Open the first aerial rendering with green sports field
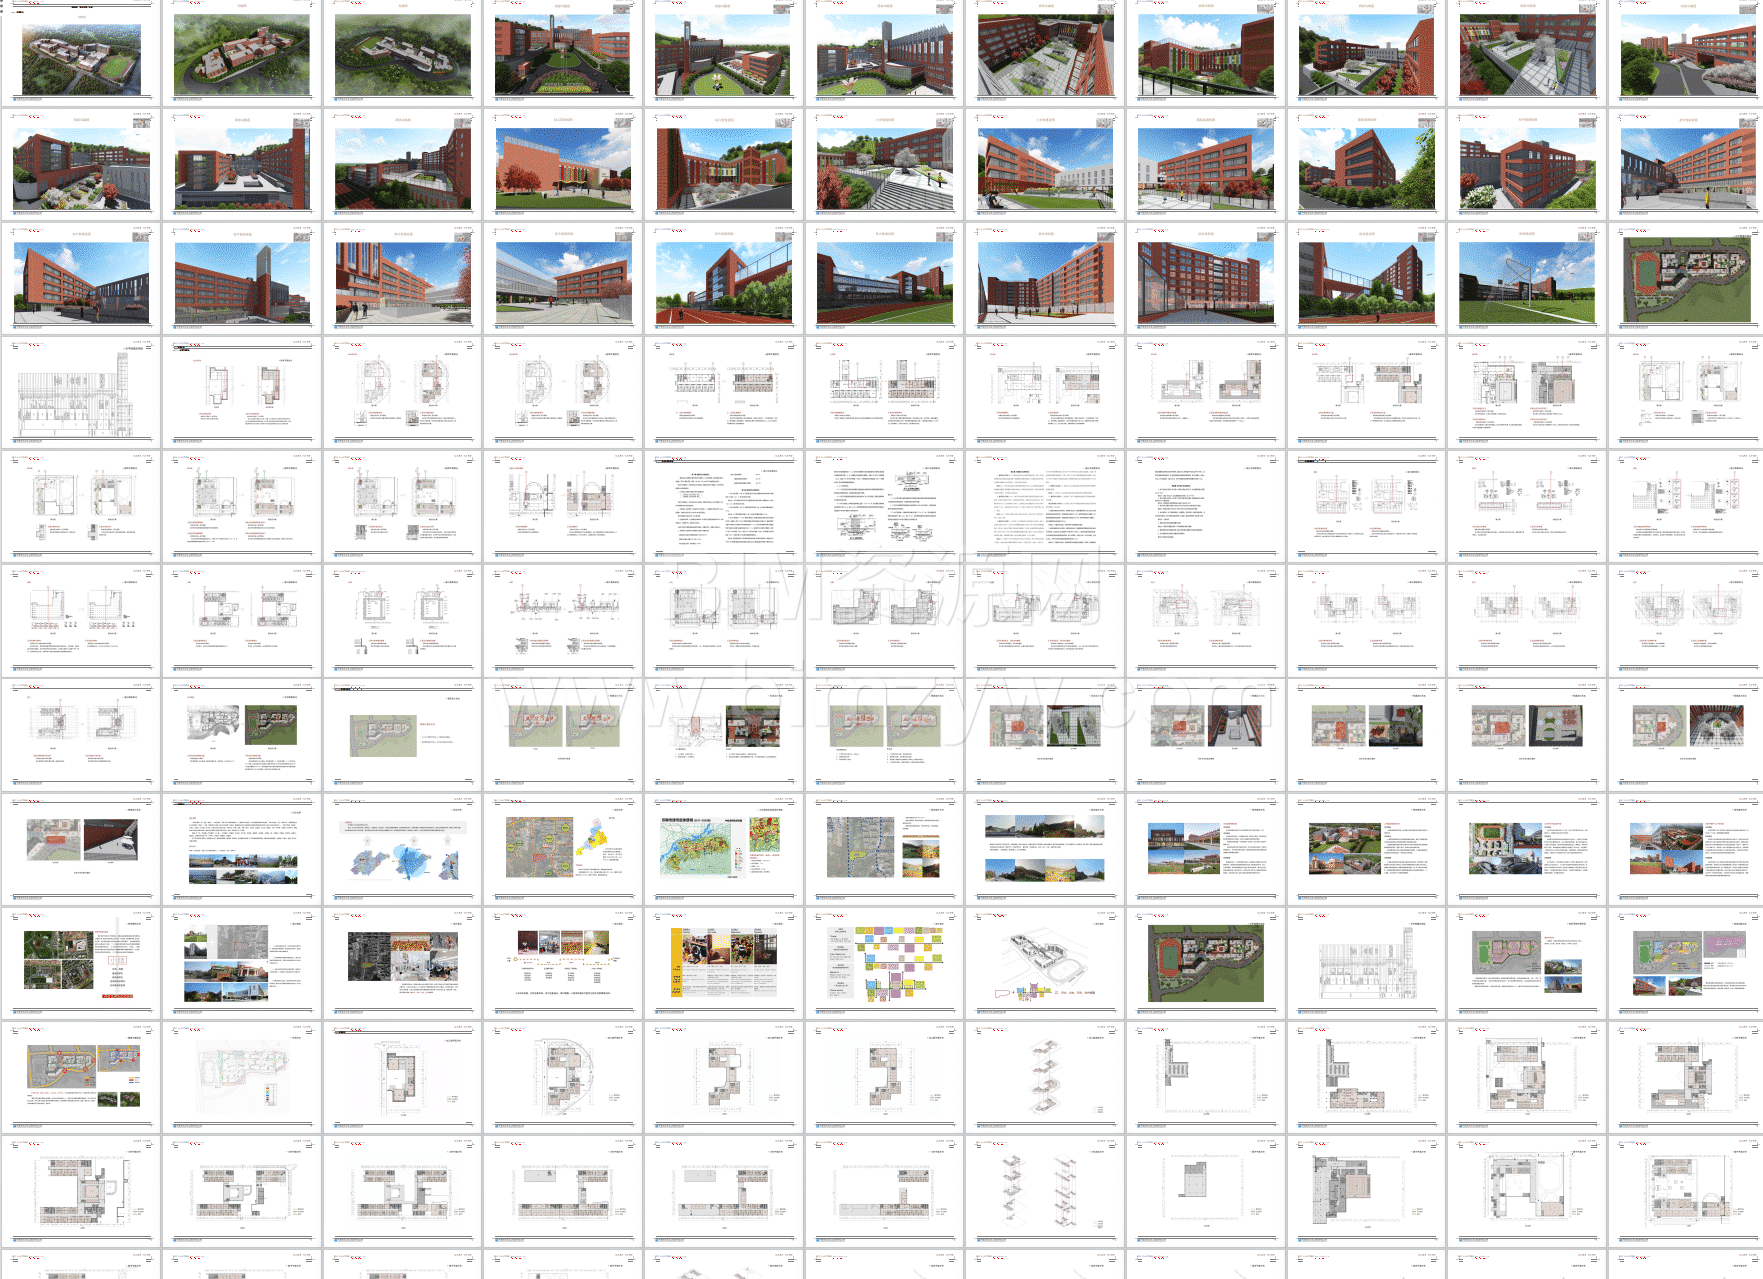Viewport: 1763px width, 1279px height. click(81, 53)
